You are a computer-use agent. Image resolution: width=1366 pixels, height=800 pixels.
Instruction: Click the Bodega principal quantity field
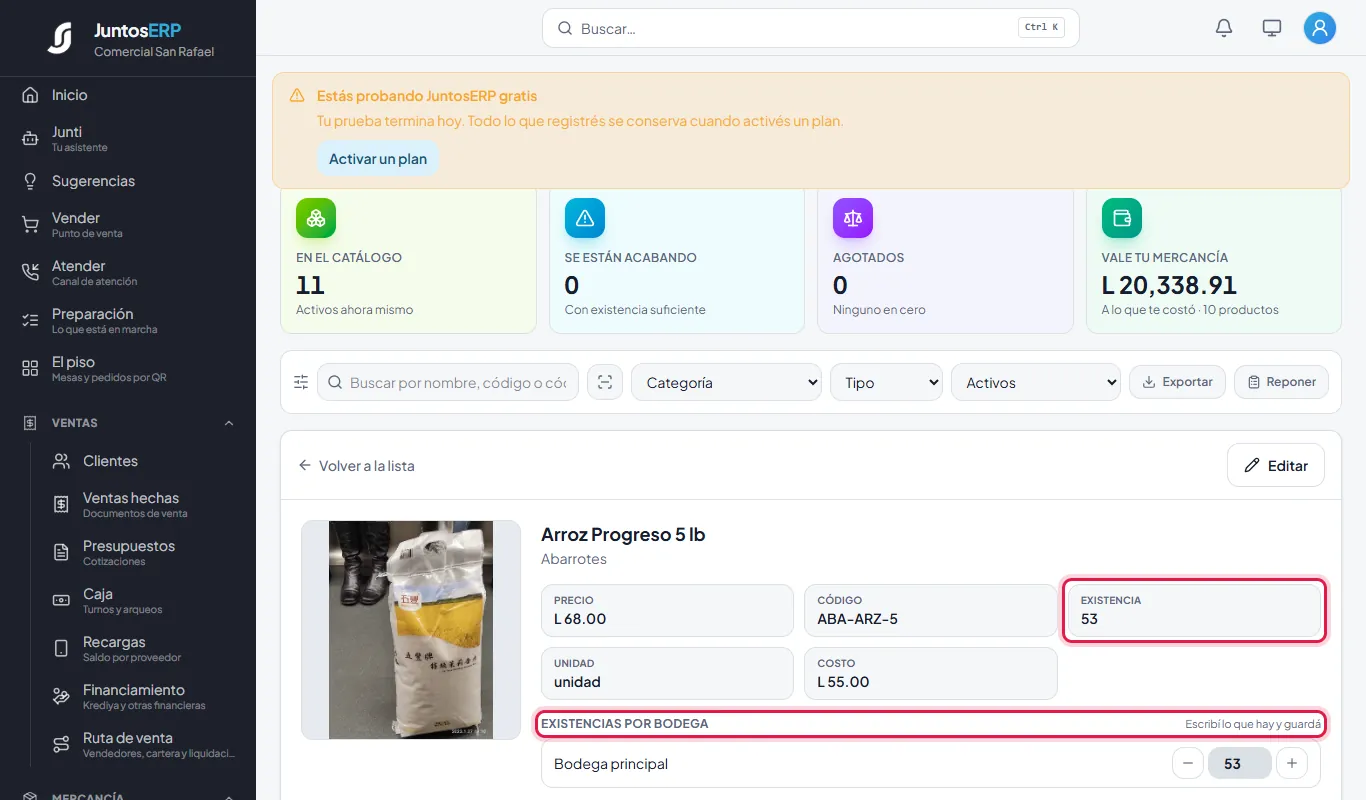(1239, 764)
